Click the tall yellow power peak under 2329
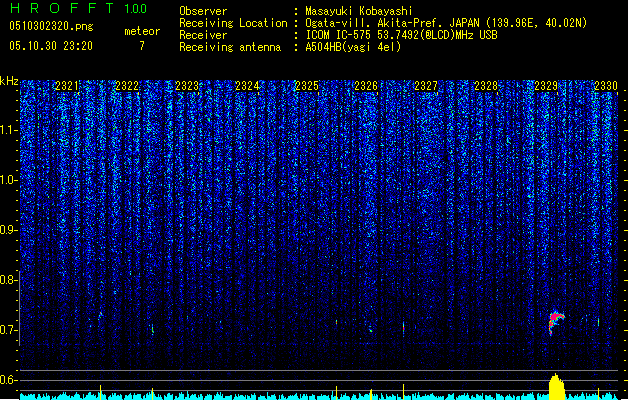 pos(556,387)
